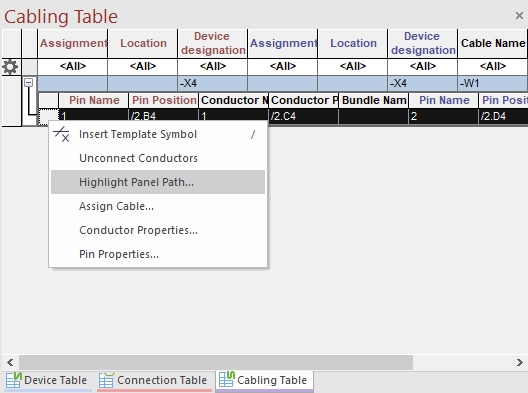This screenshot has width=528, height=393.
Task: Open Assign Cable... from context menu
Action: (x=158, y=206)
